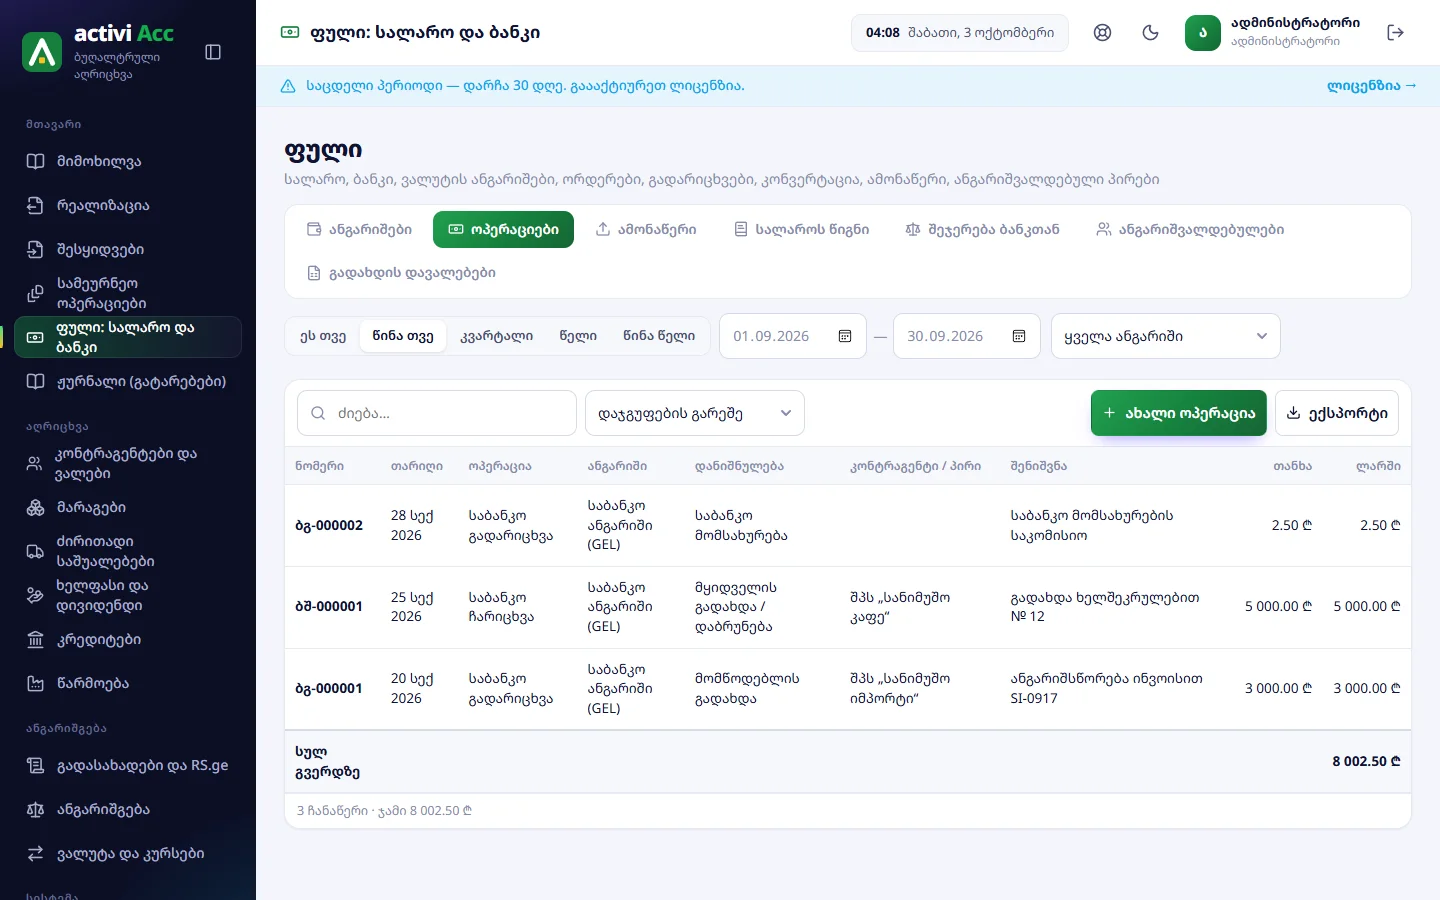The height and width of the screenshot is (900, 1440).
Task: Select the წინა თვე period filter
Action: [x=403, y=336]
